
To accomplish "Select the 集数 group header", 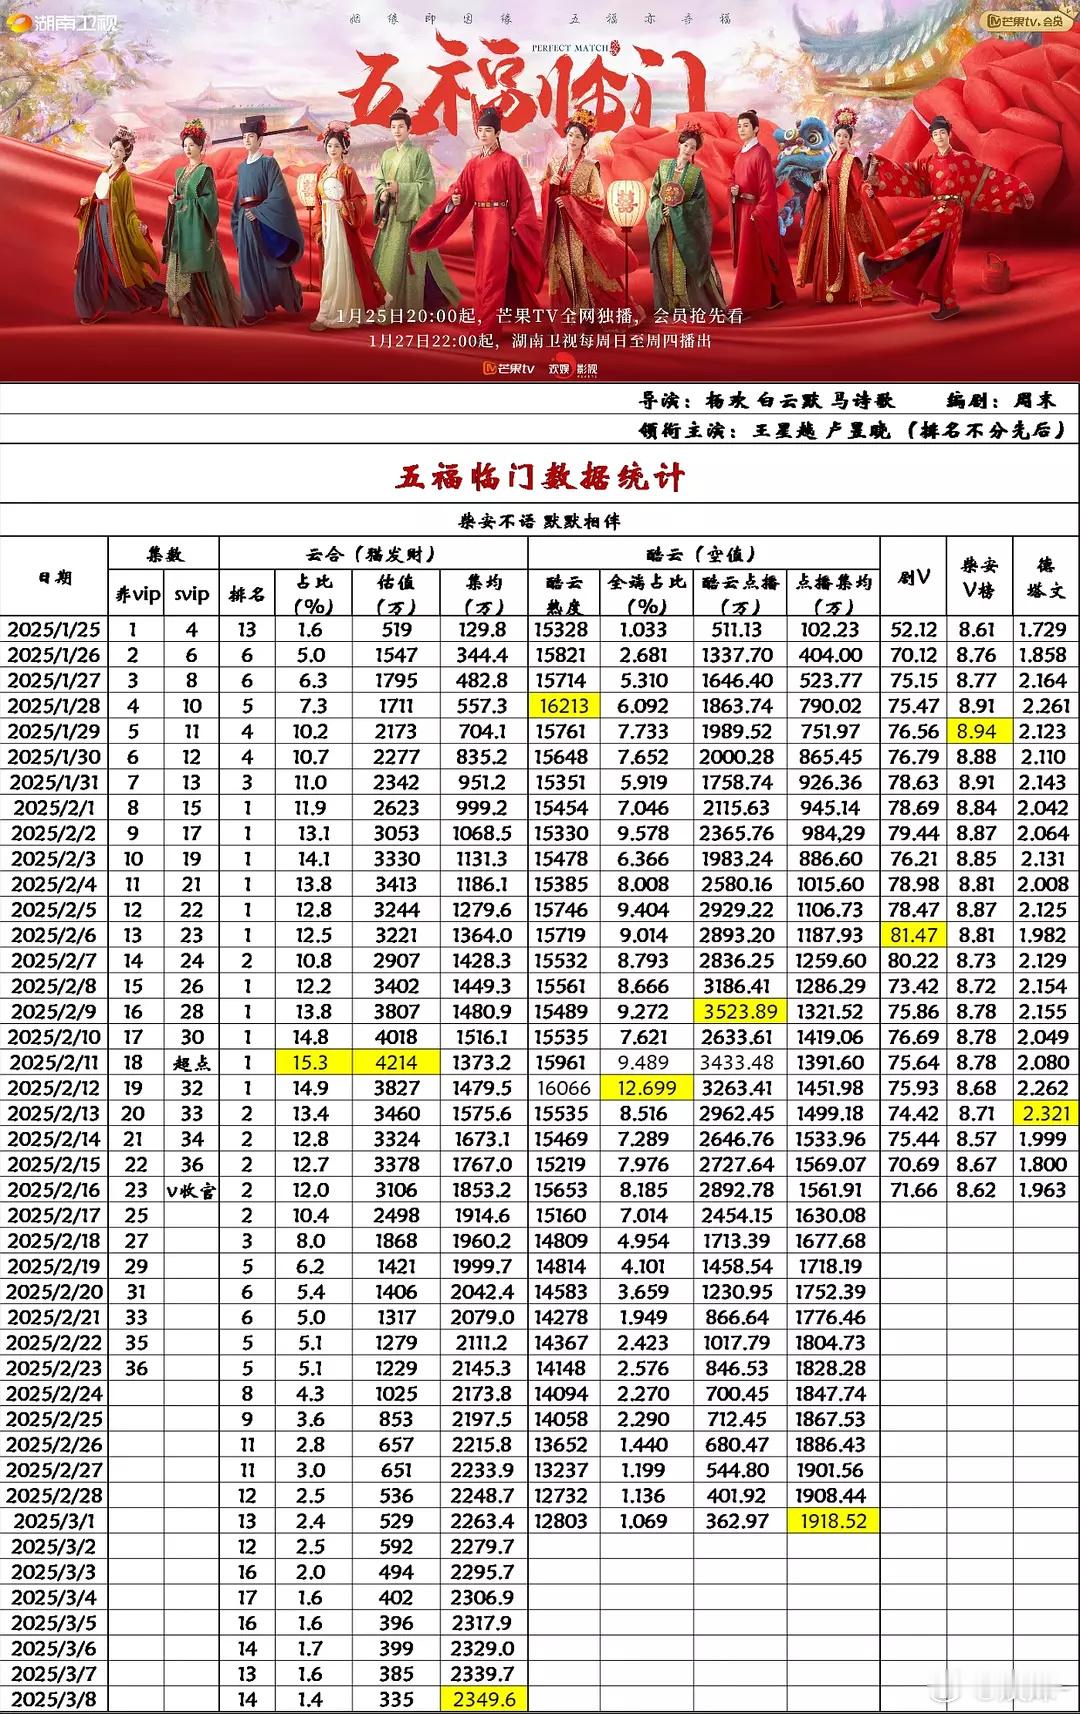I will pos(163,554).
